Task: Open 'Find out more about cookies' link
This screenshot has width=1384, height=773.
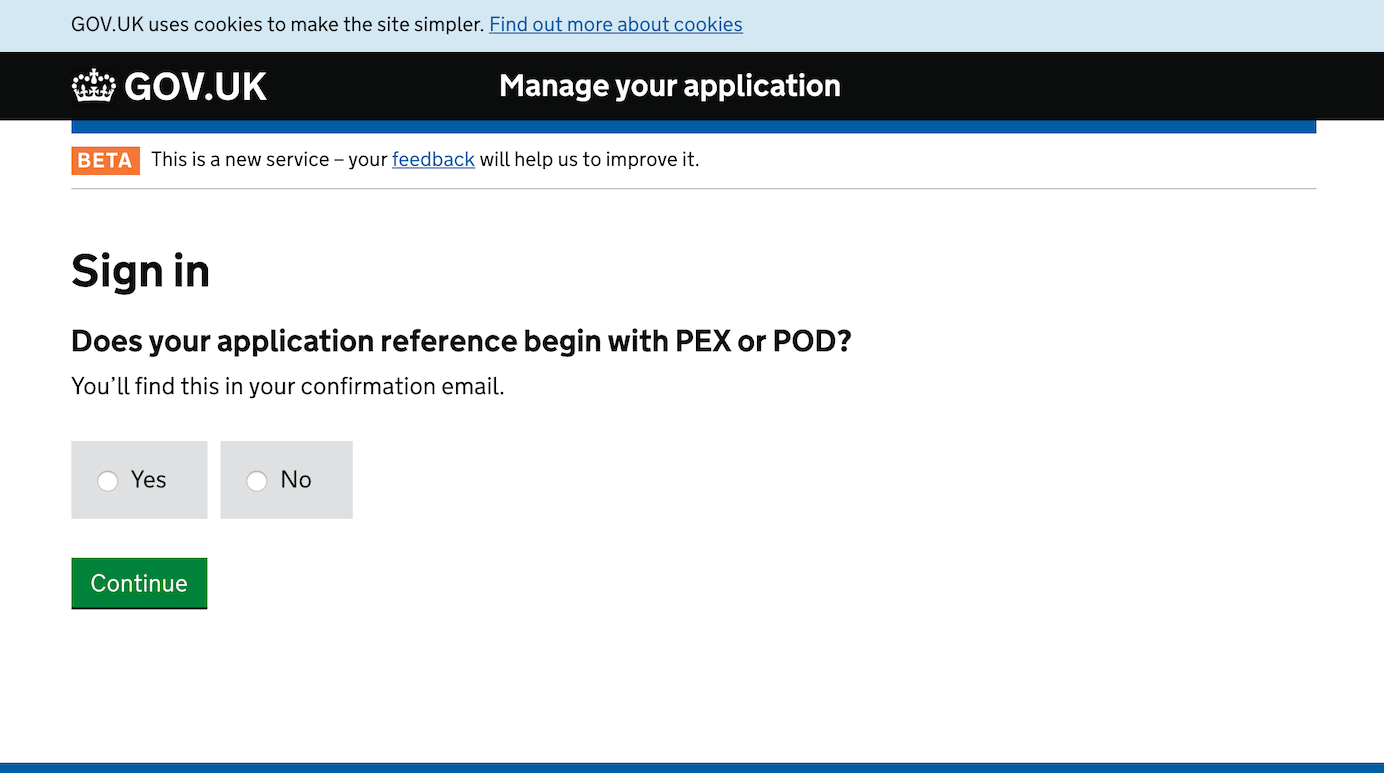Action: click(615, 24)
